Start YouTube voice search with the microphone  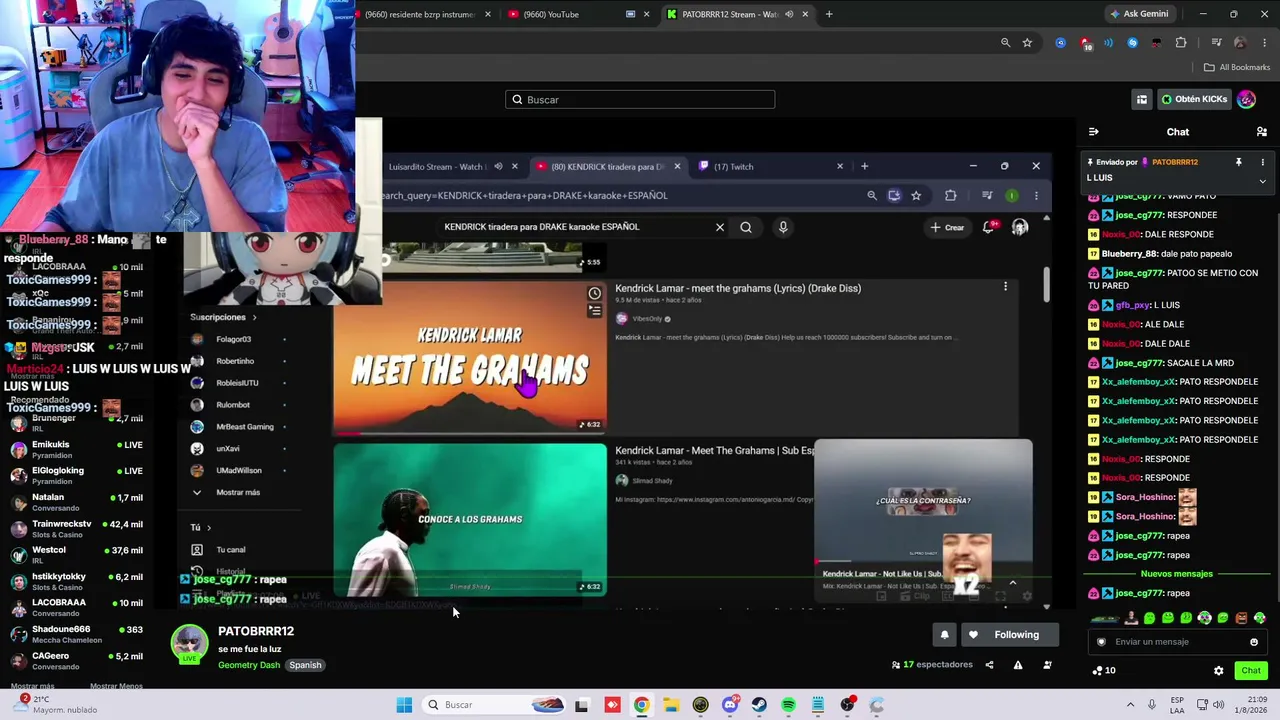pos(783,227)
